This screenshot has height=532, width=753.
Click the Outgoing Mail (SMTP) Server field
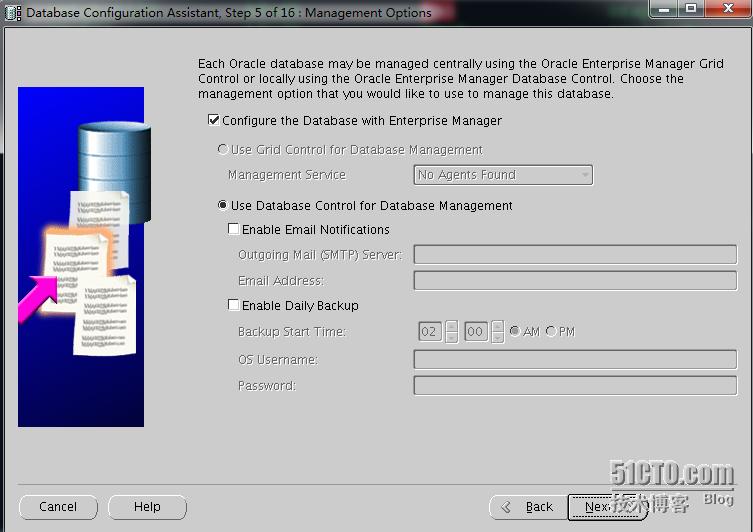tap(575, 254)
